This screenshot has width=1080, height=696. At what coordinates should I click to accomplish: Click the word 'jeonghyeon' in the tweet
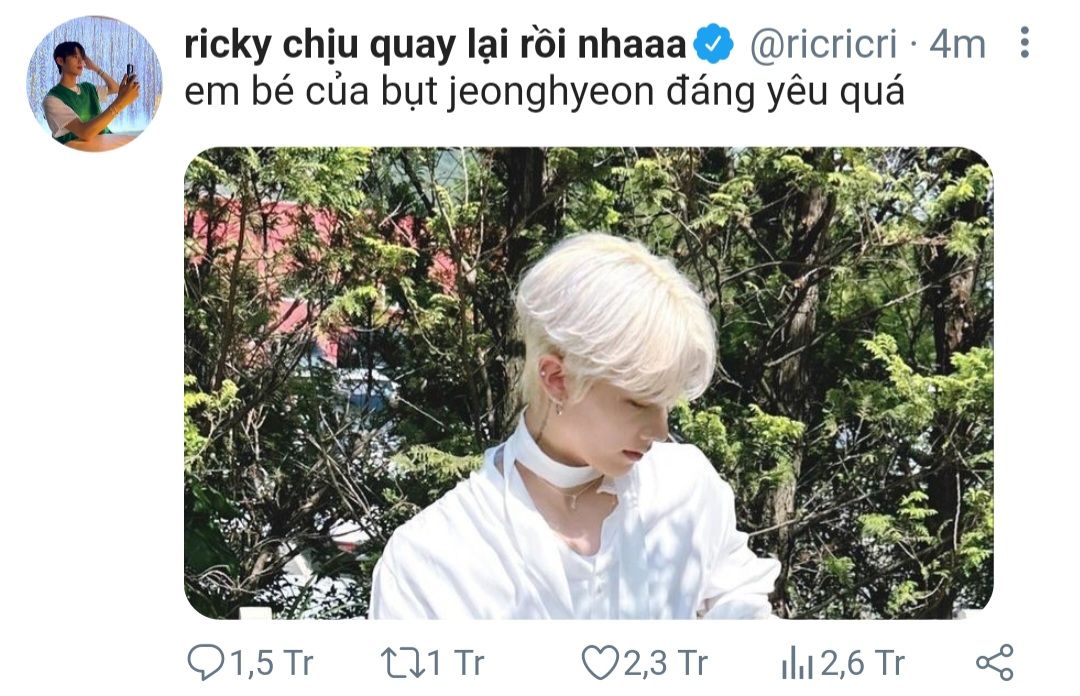coord(551,94)
